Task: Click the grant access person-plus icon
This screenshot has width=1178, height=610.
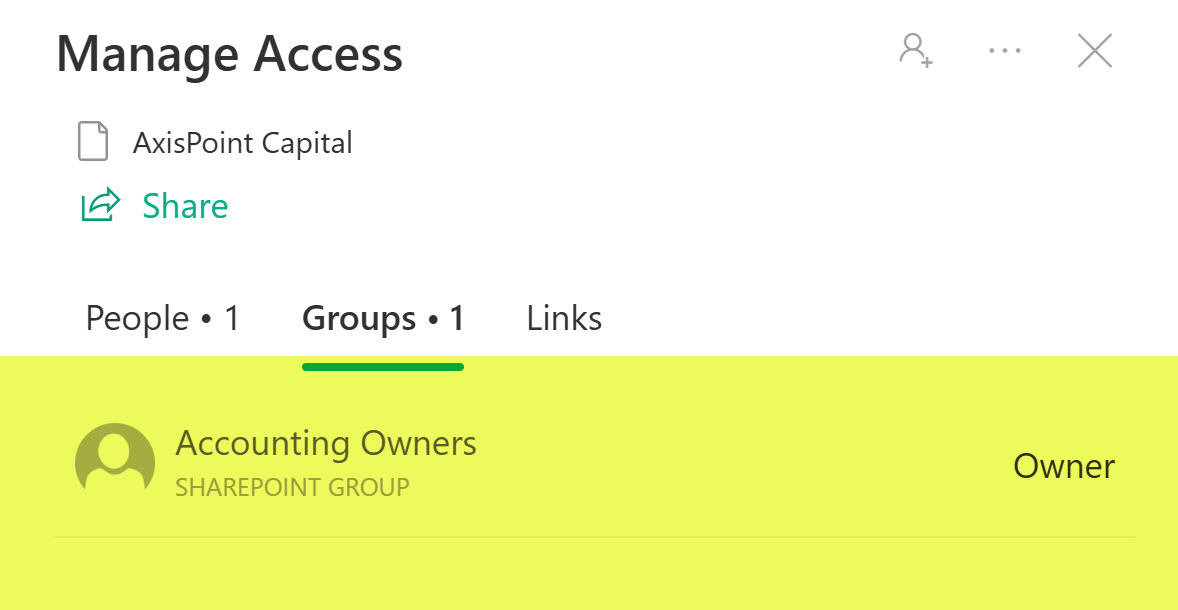Action: point(915,50)
